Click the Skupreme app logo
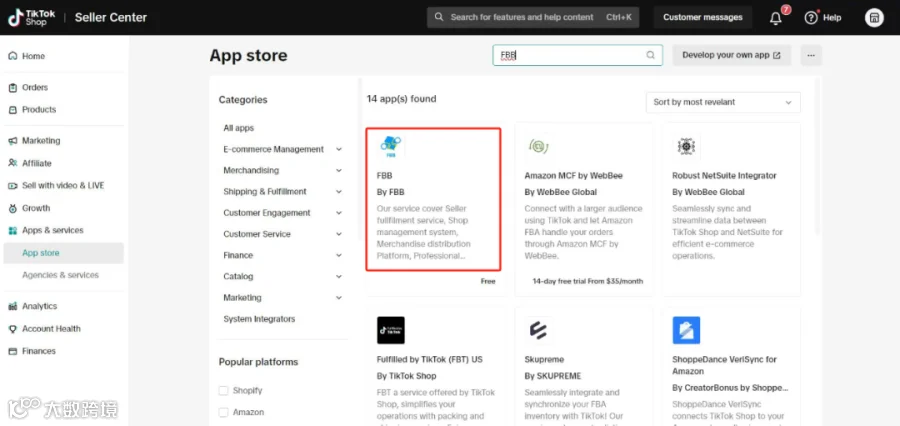The image size is (900, 426). 538,330
